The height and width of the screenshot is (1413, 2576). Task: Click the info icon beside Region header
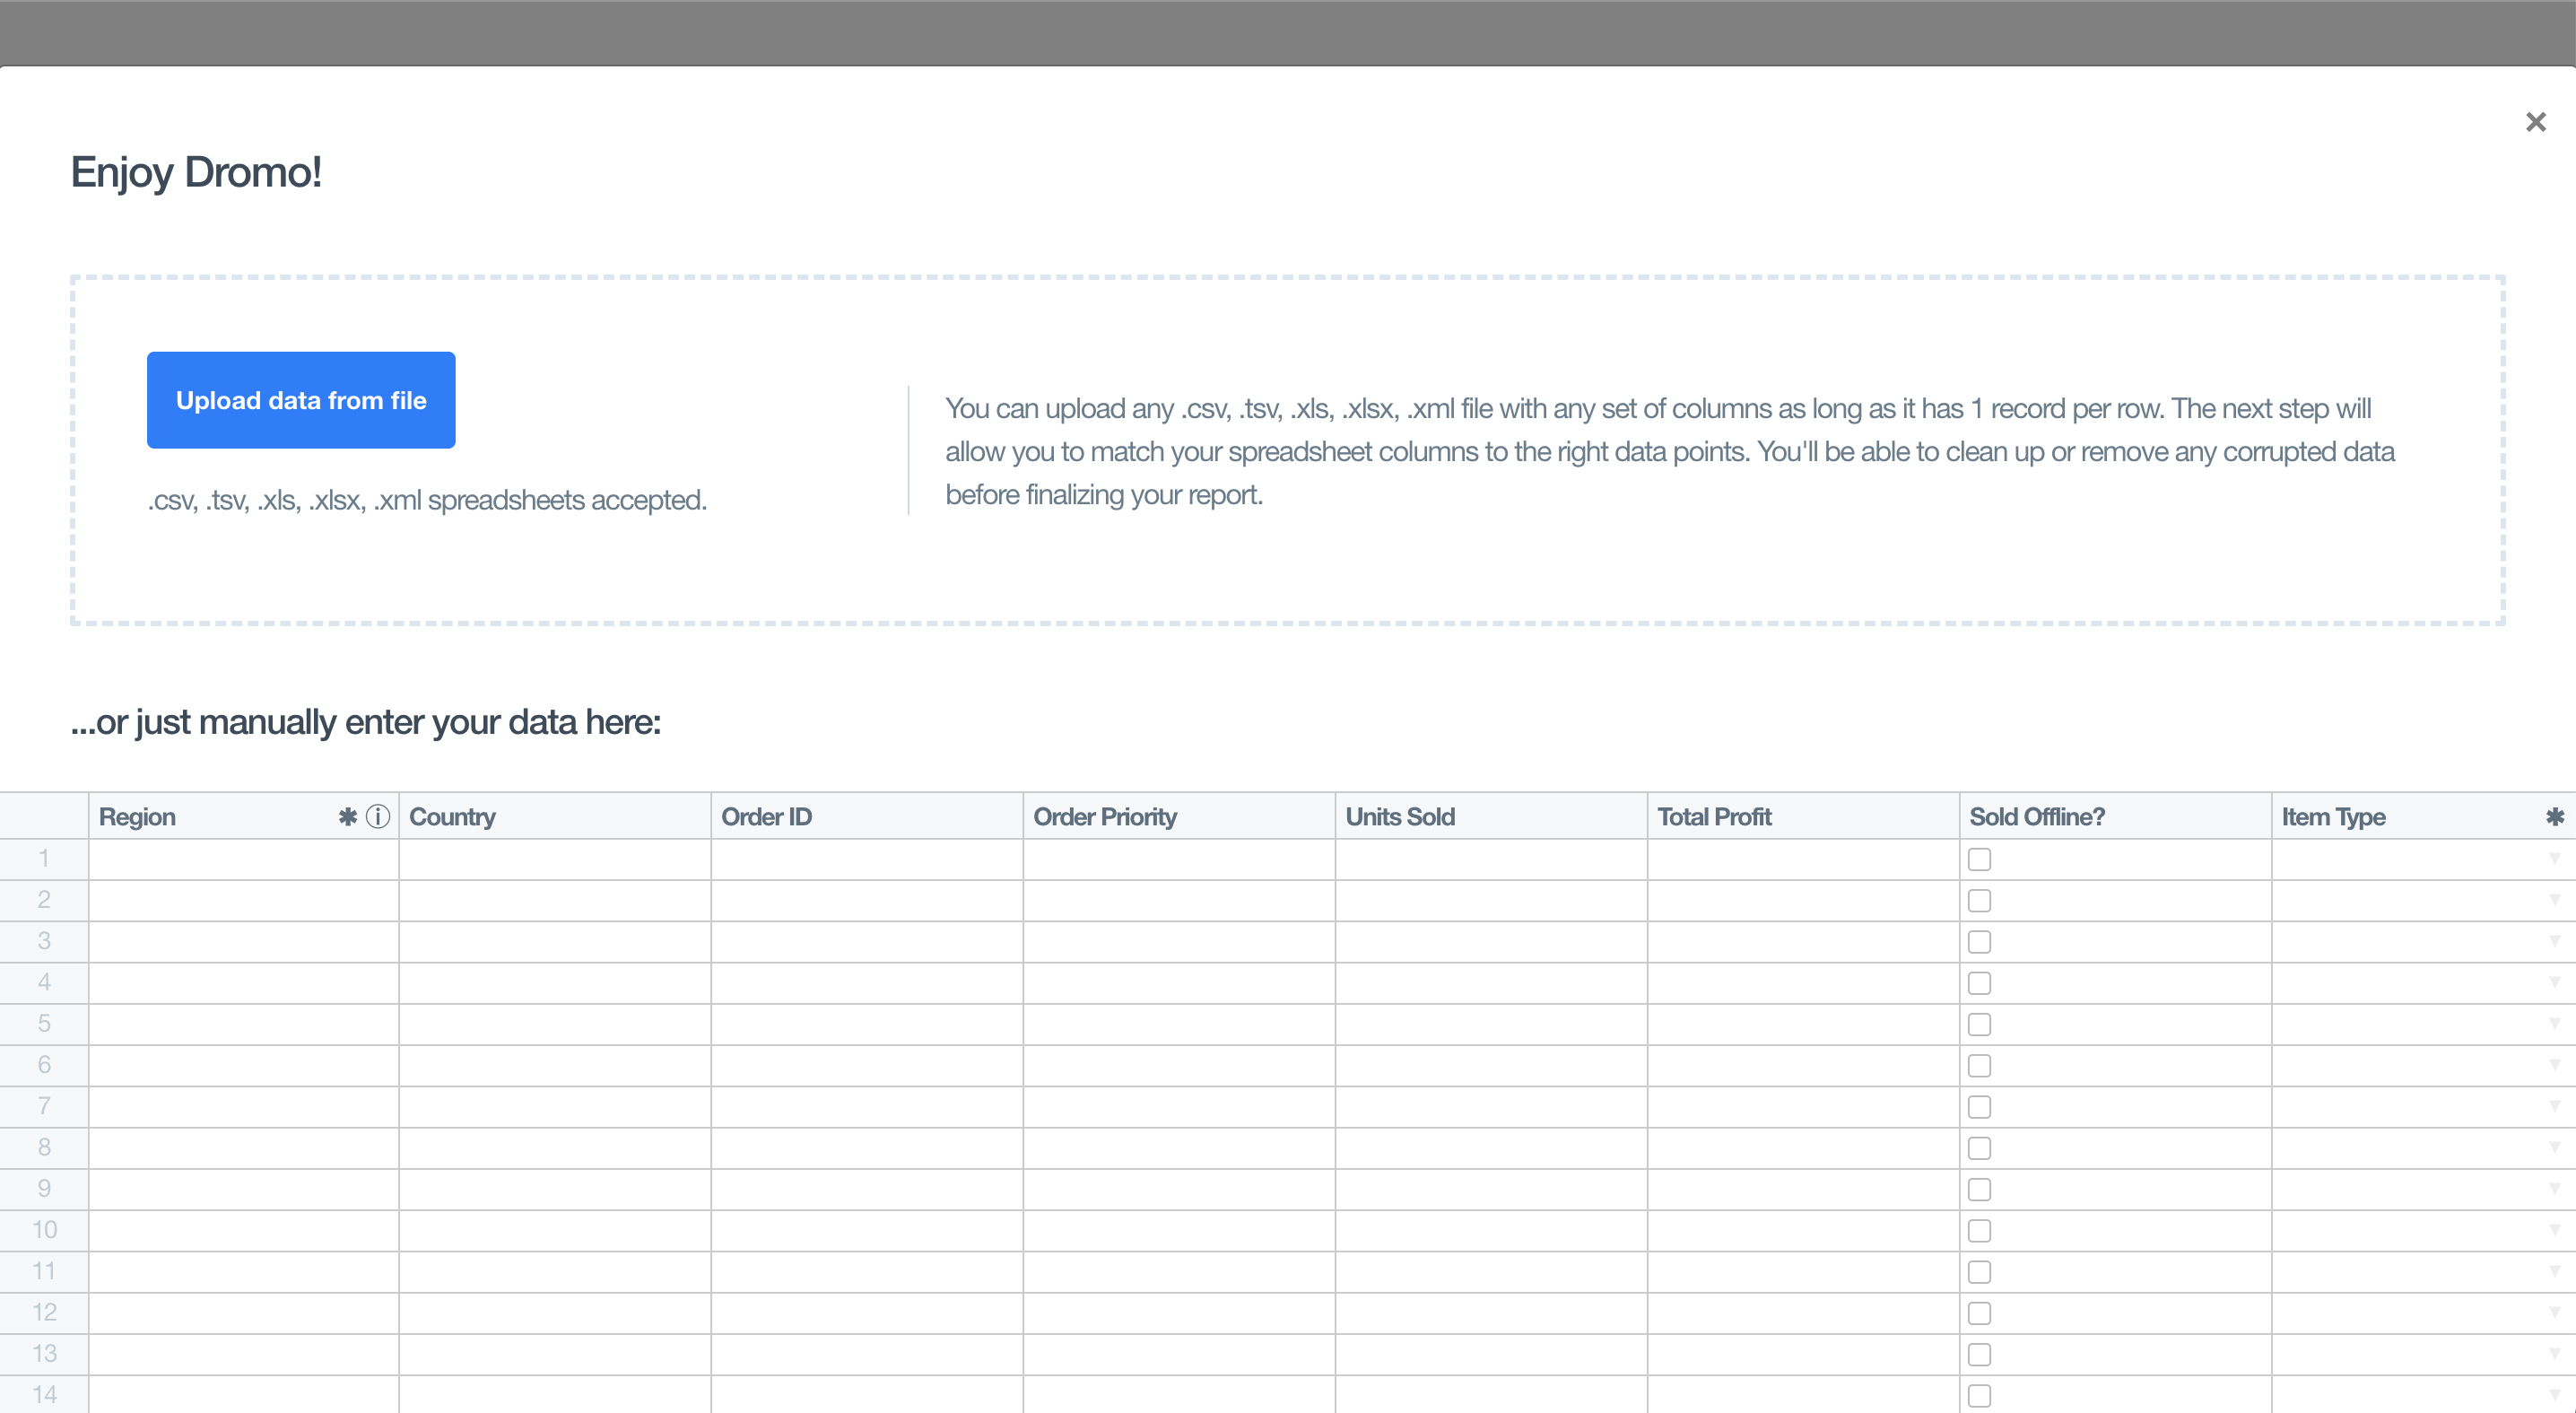click(x=377, y=817)
